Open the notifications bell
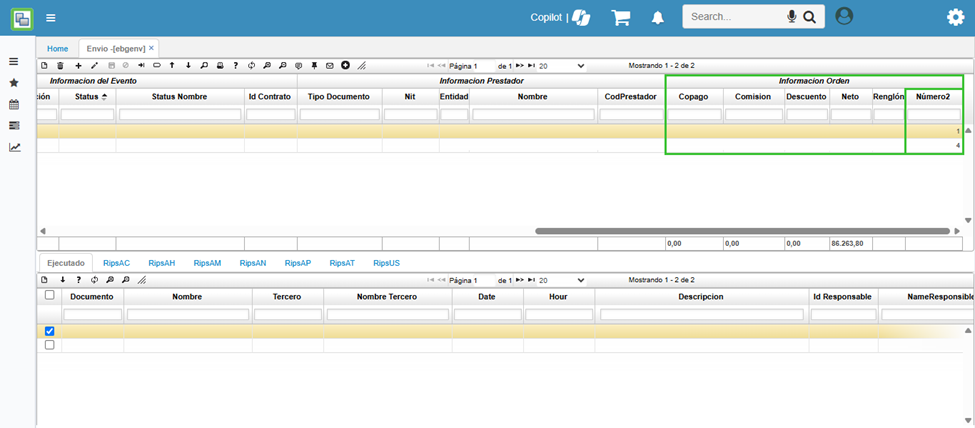The width and height of the screenshot is (975, 428). click(x=658, y=17)
